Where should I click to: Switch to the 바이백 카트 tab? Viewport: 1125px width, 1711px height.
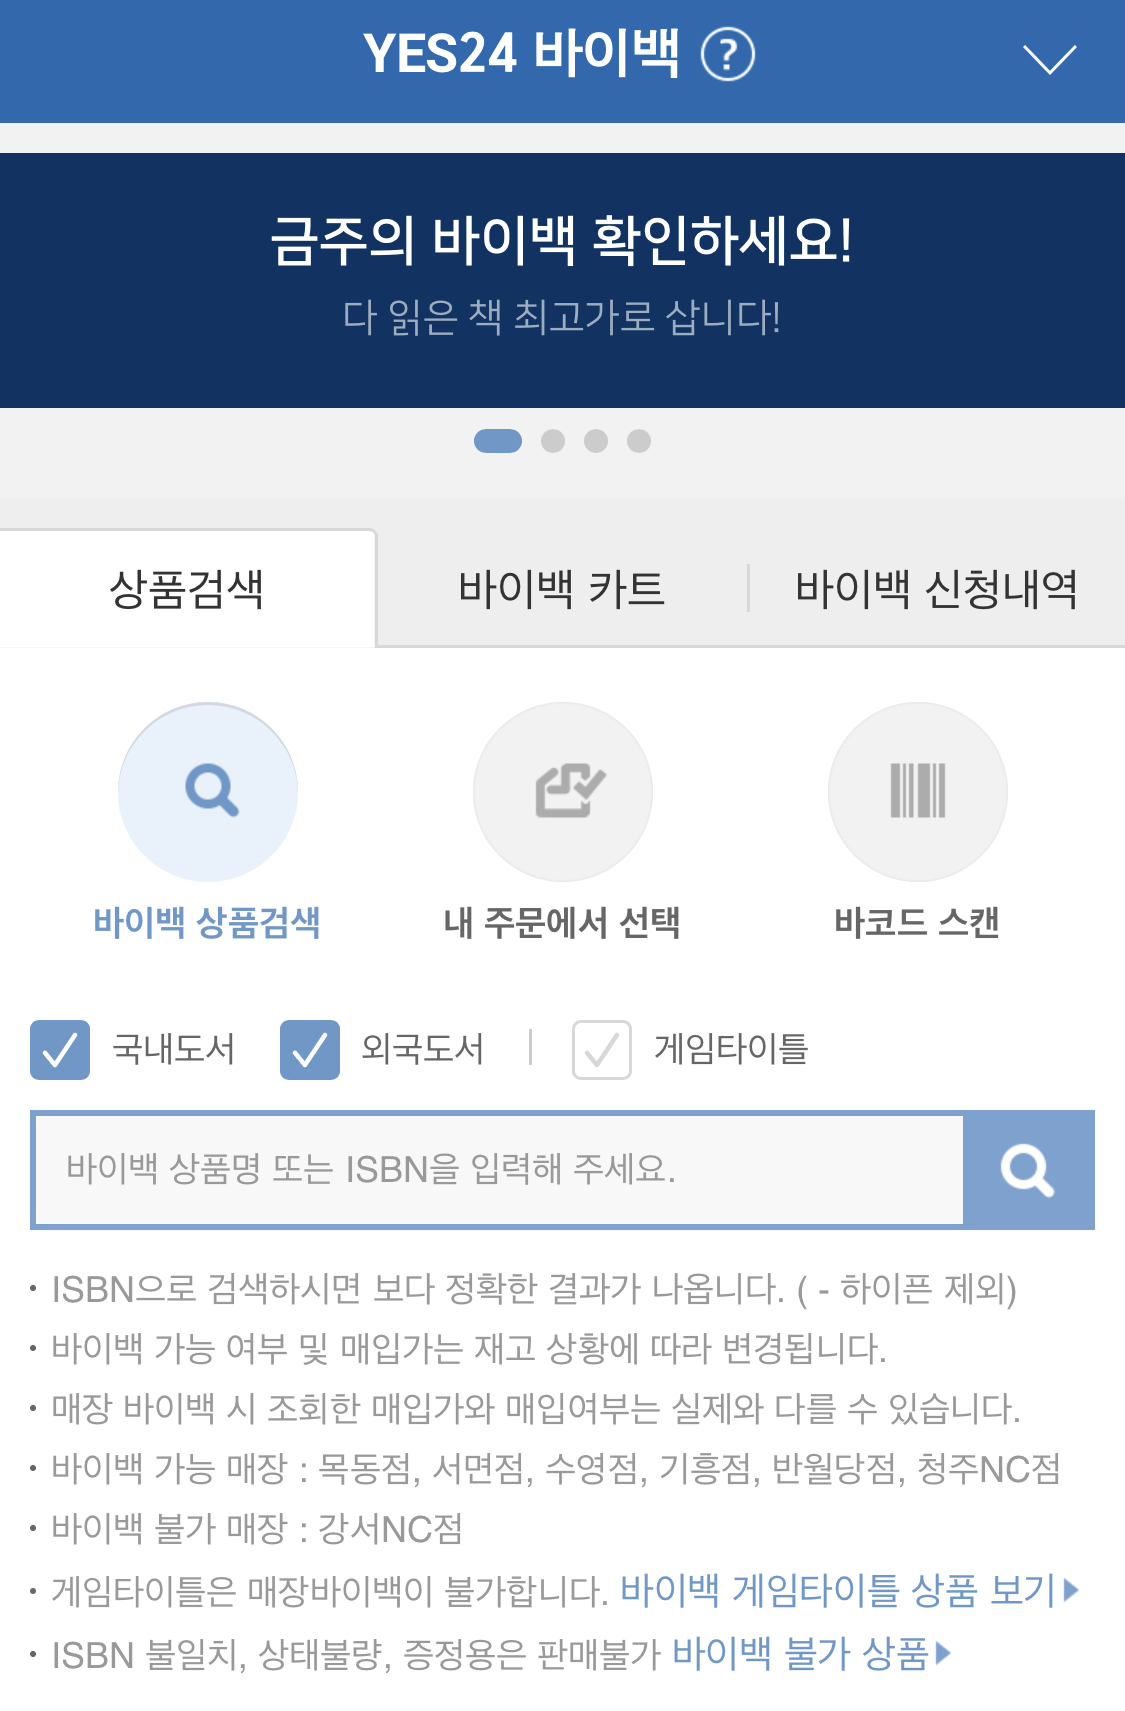tap(561, 588)
